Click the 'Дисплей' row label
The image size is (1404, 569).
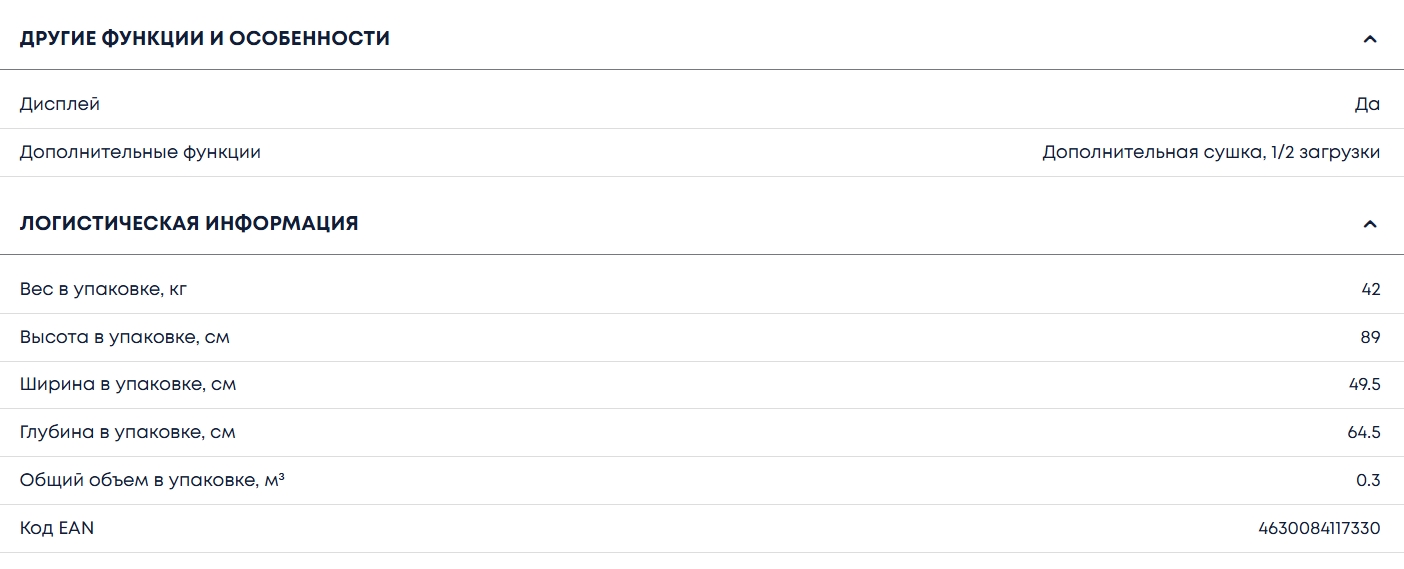pos(60,104)
